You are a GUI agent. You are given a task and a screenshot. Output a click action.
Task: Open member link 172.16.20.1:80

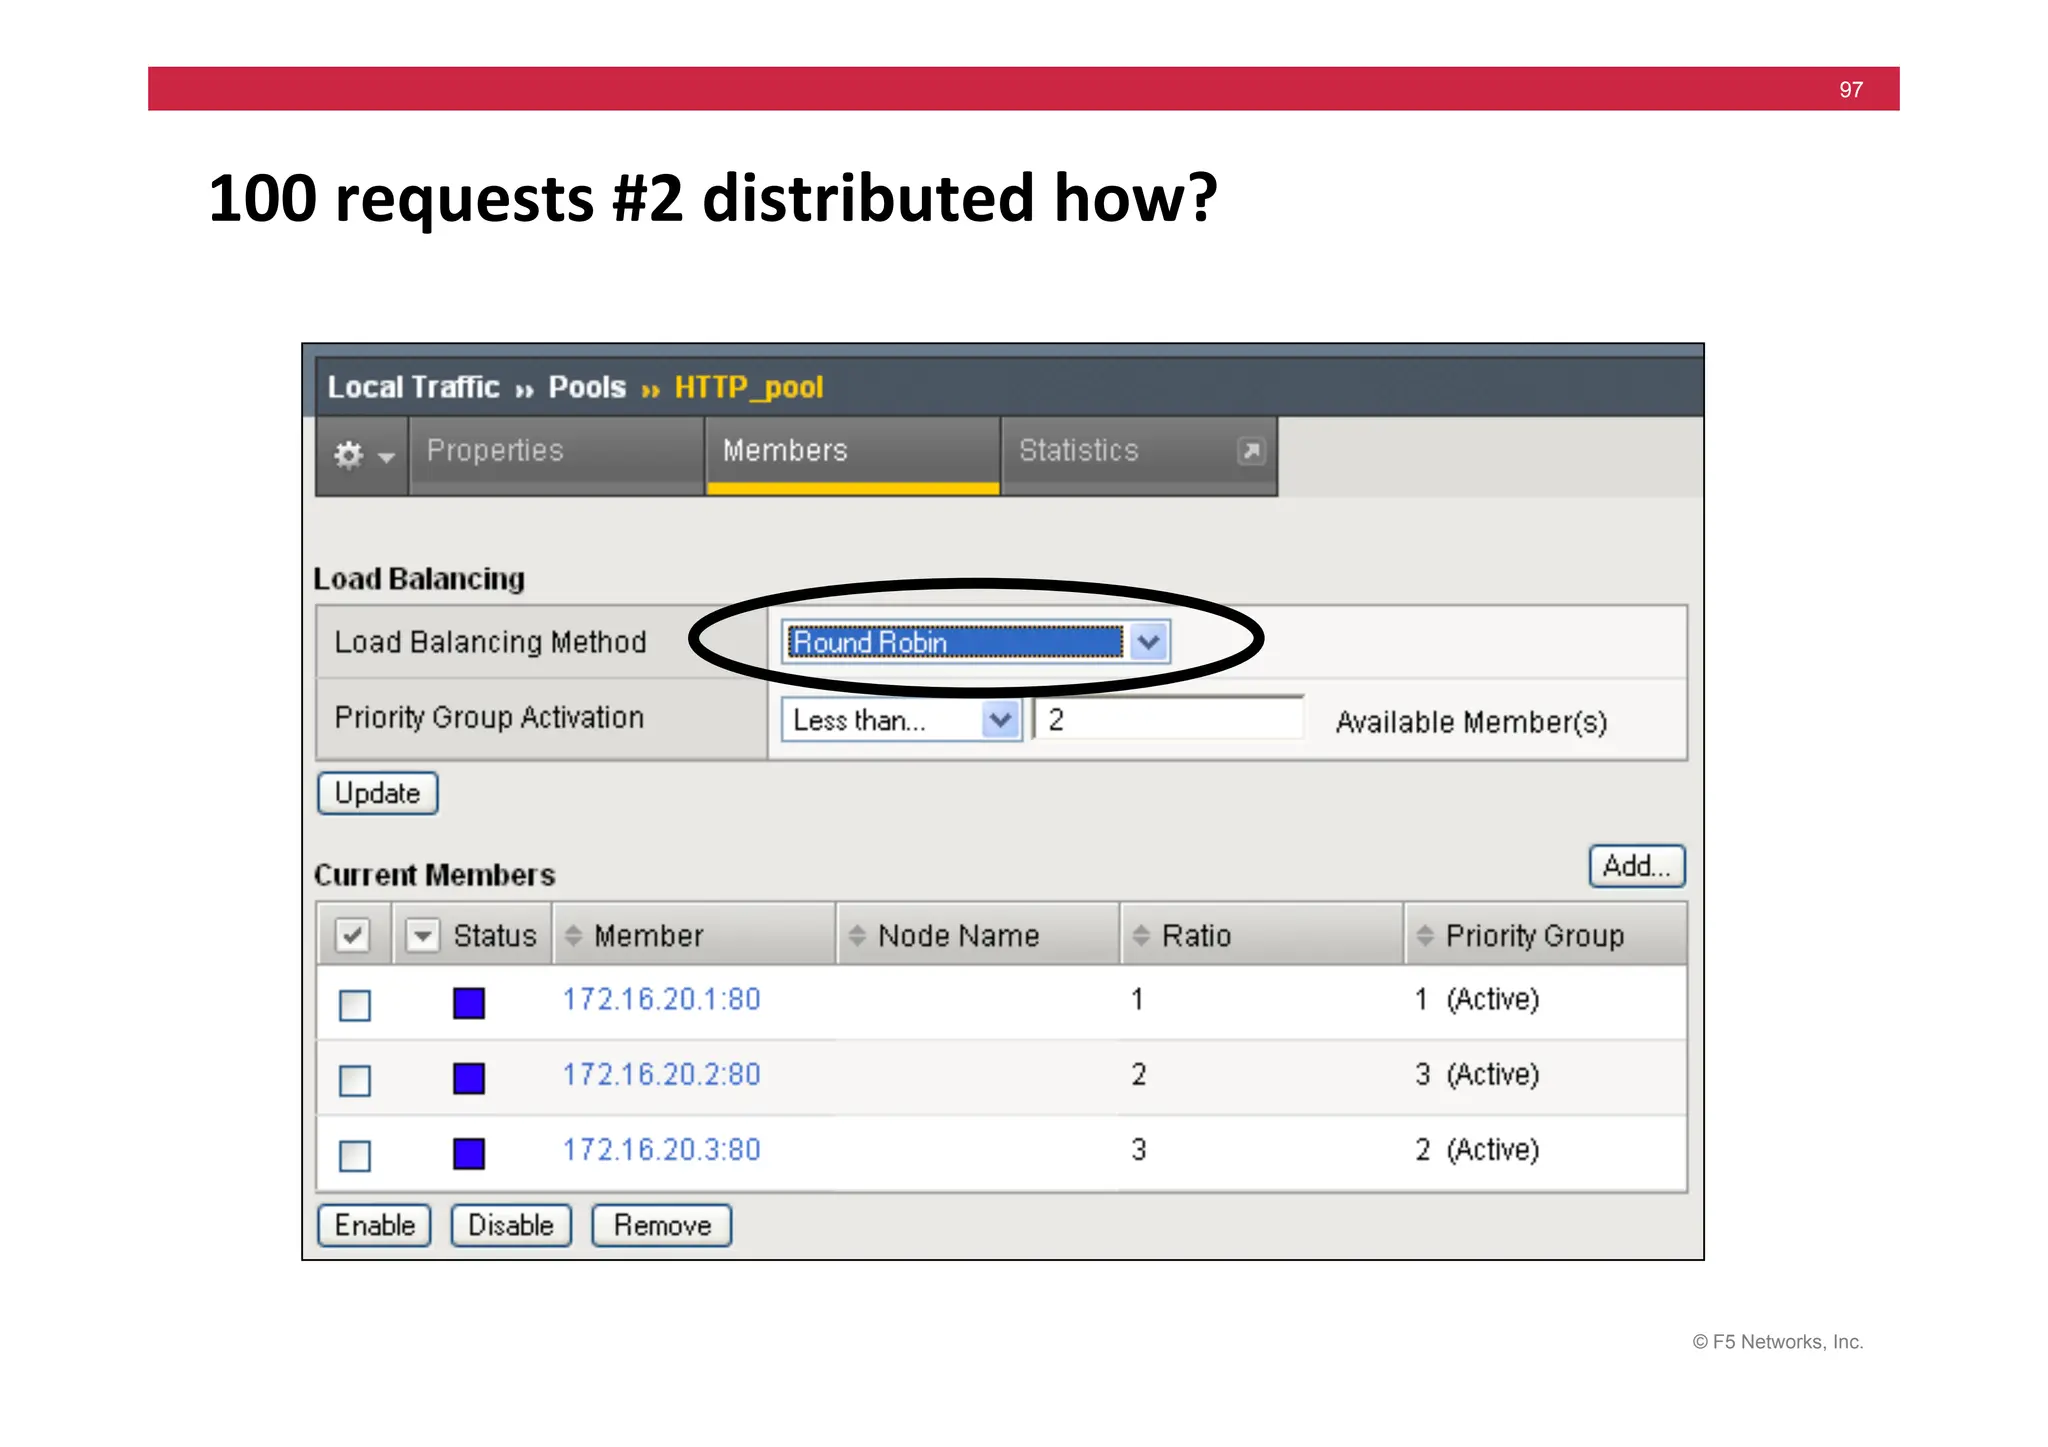point(661,999)
